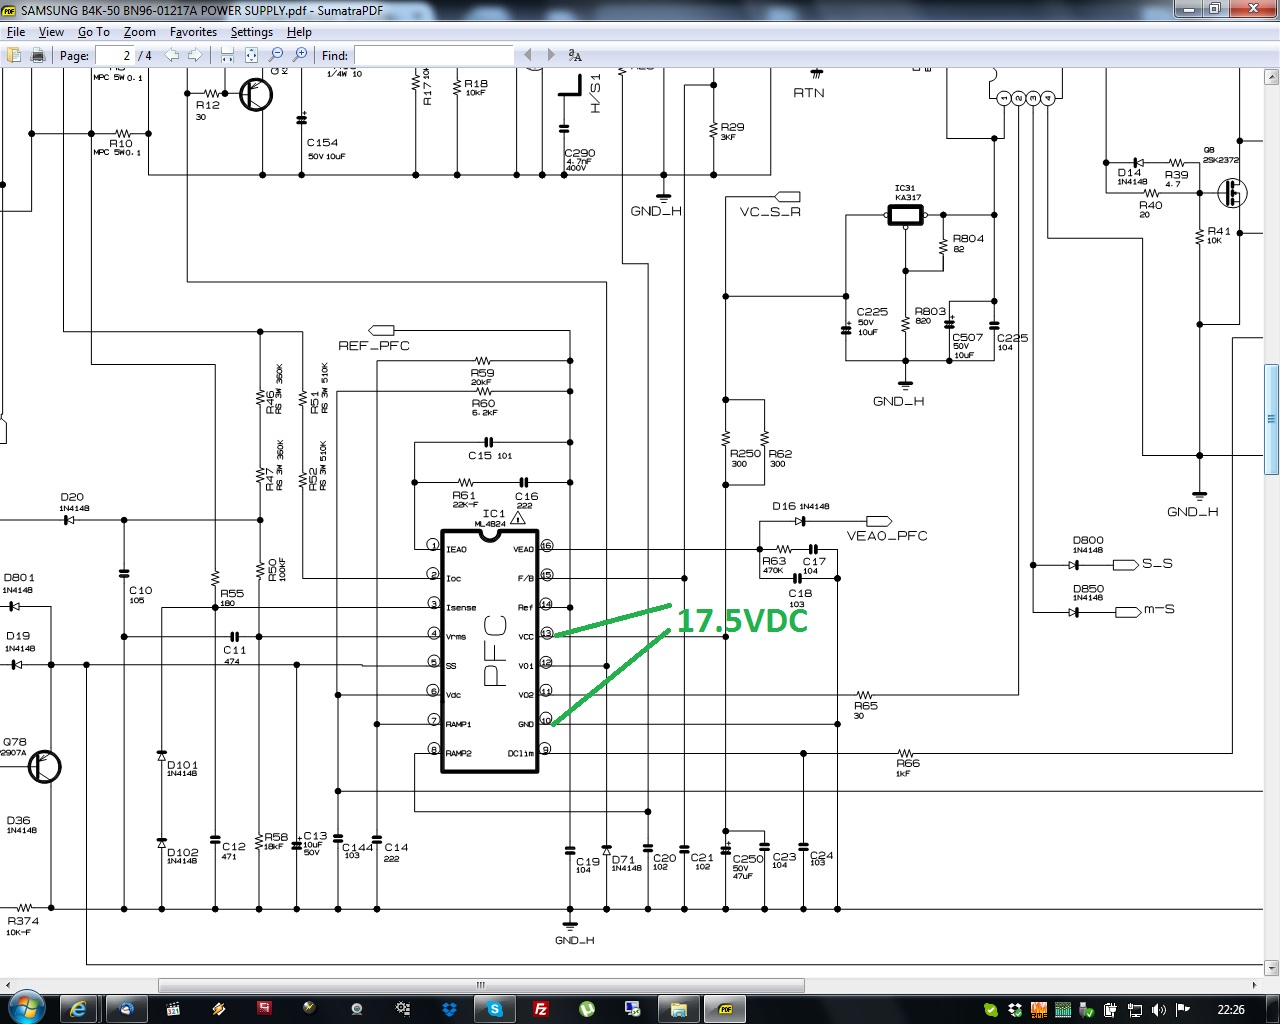Zoom out with the magnifier minus icon
This screenshot has height=1024, width=1280.
pyautogui.click(x=276, y=55)
